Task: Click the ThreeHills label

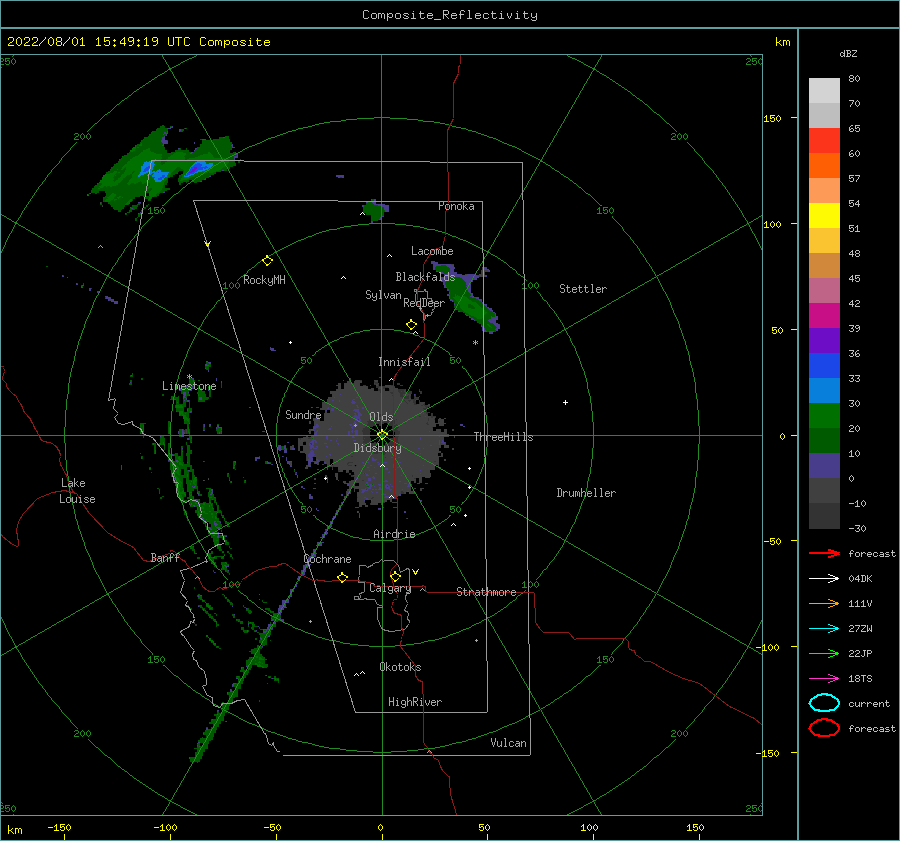Action: click(x=503, y=437)
